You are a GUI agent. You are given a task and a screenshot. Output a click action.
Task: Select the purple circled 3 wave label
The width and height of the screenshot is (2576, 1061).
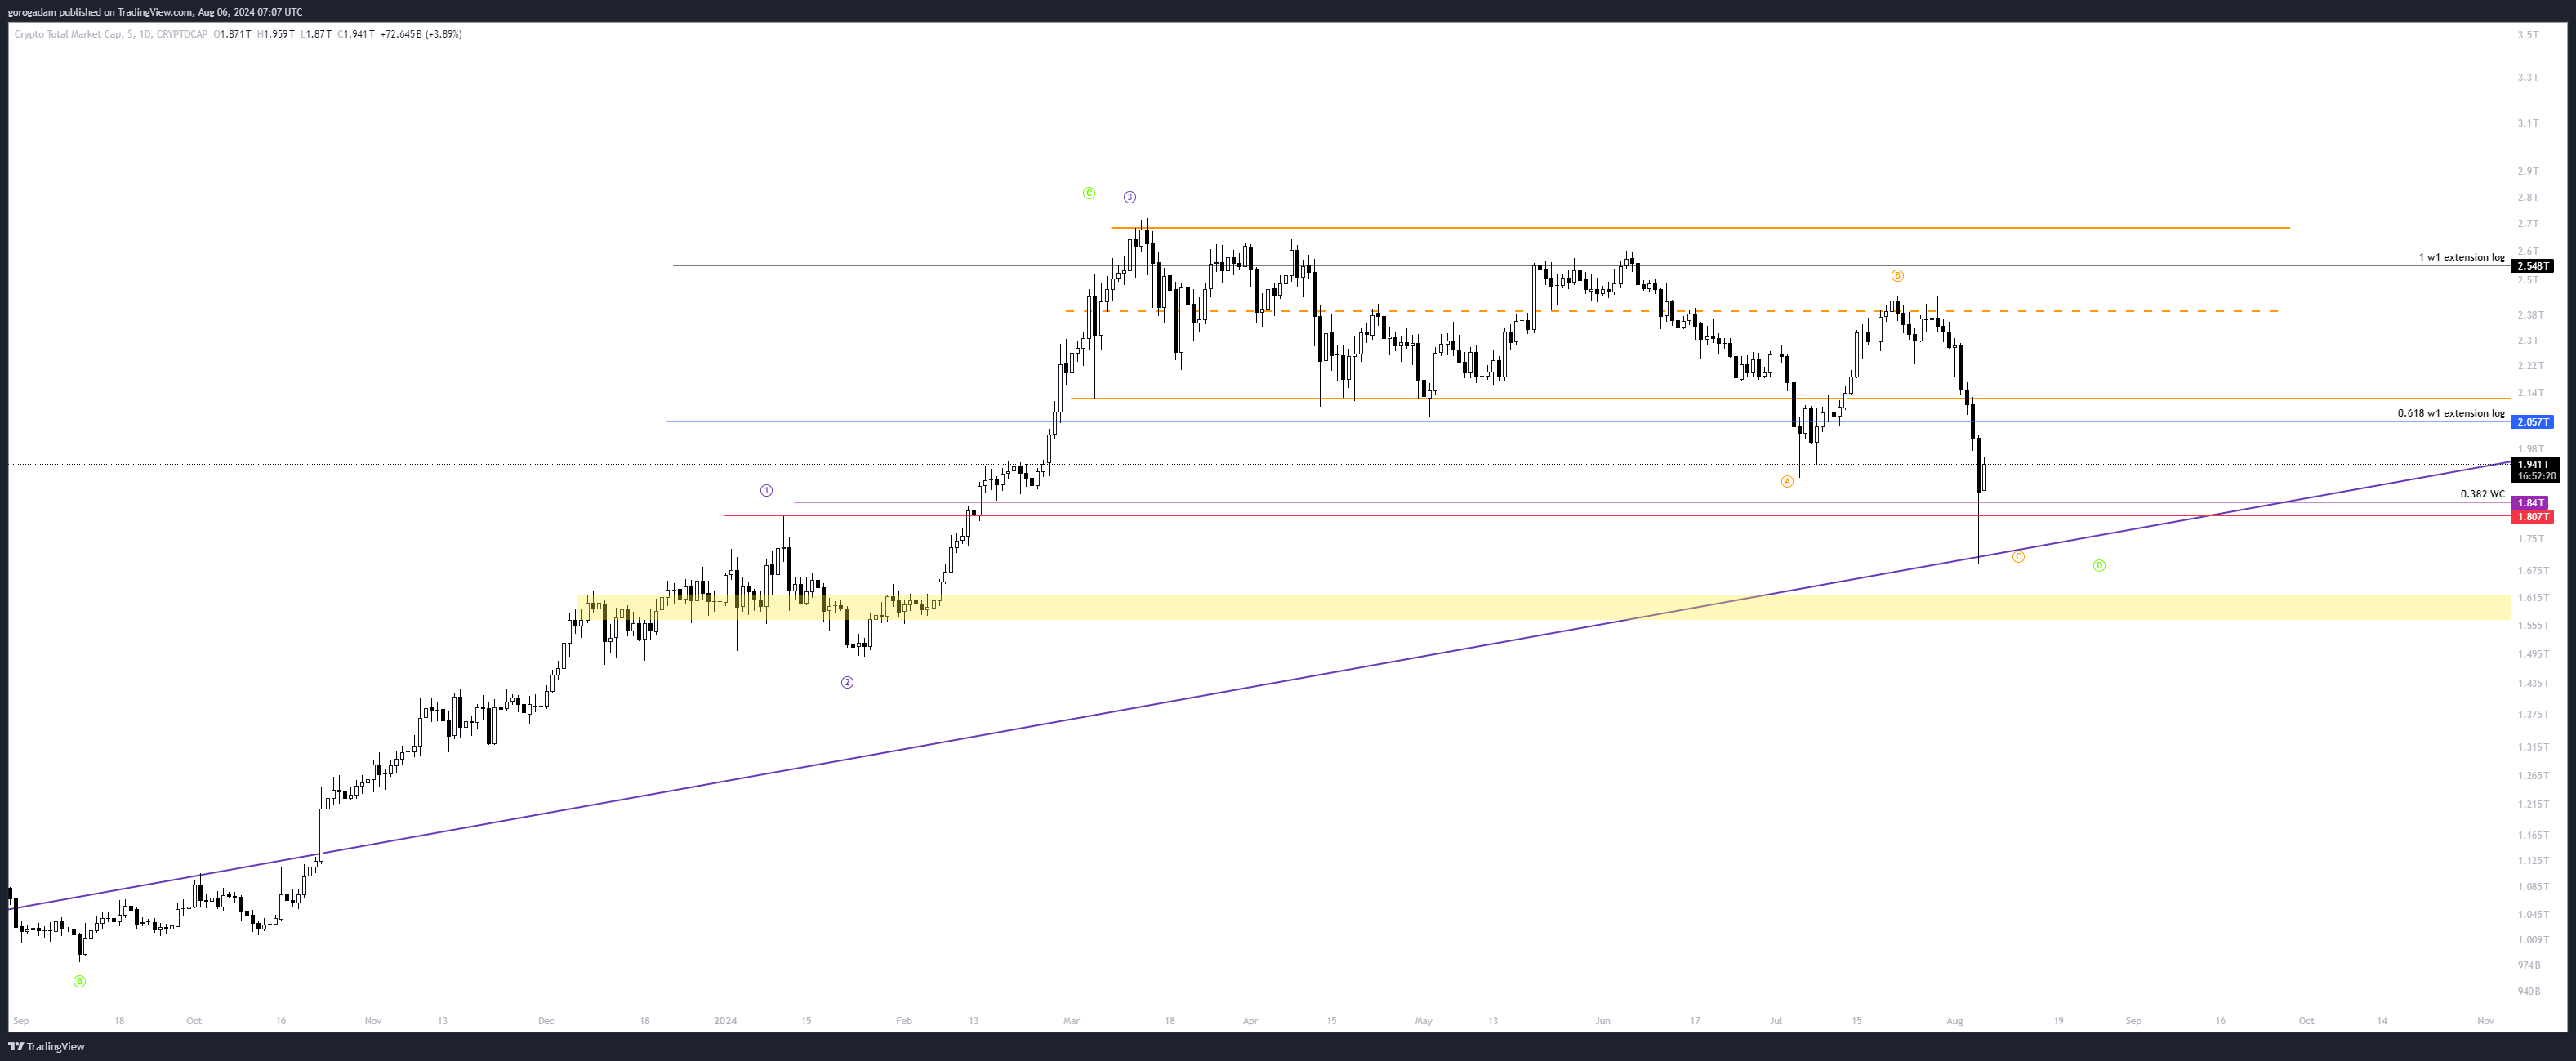1129,197
